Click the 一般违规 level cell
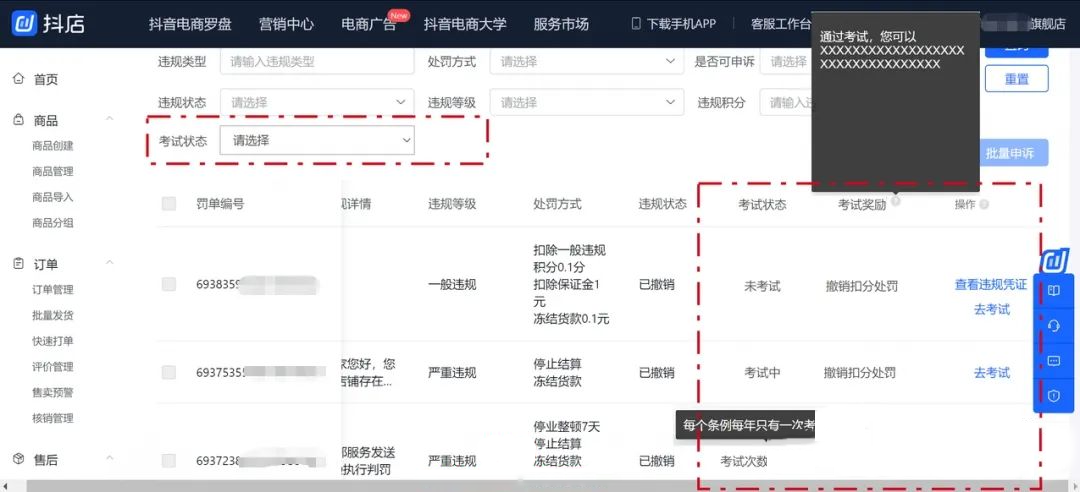The image size is (1080, 492). 452,285
